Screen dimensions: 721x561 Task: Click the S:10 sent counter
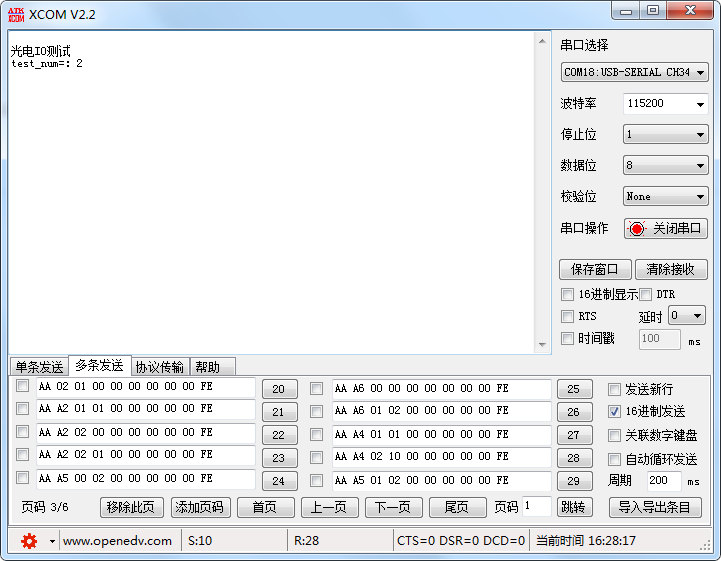[200, 541]
